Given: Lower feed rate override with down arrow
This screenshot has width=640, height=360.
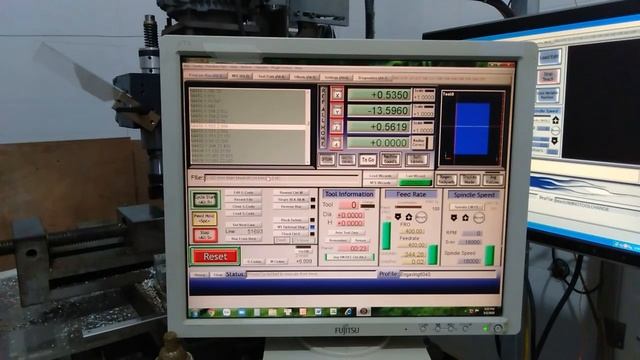Looking at the screenshot, I should click(x=398, y=217).
